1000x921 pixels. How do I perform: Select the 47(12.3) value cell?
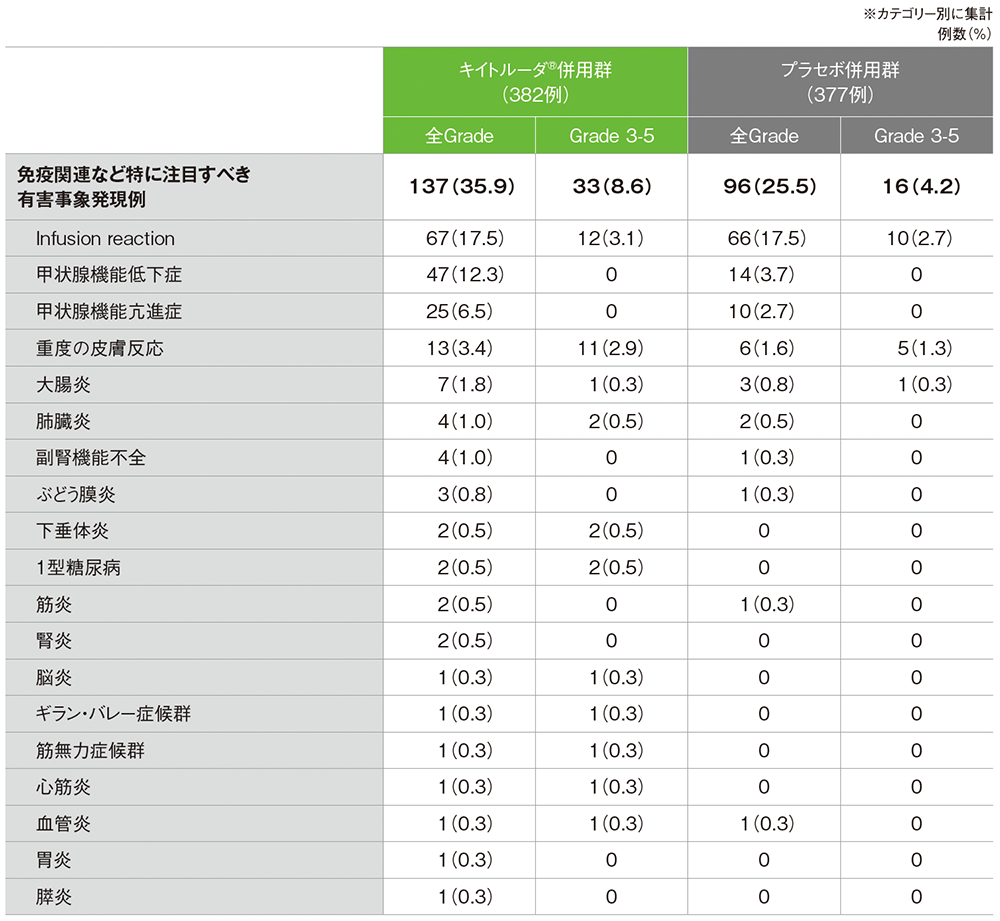click(x=459, y=275)
